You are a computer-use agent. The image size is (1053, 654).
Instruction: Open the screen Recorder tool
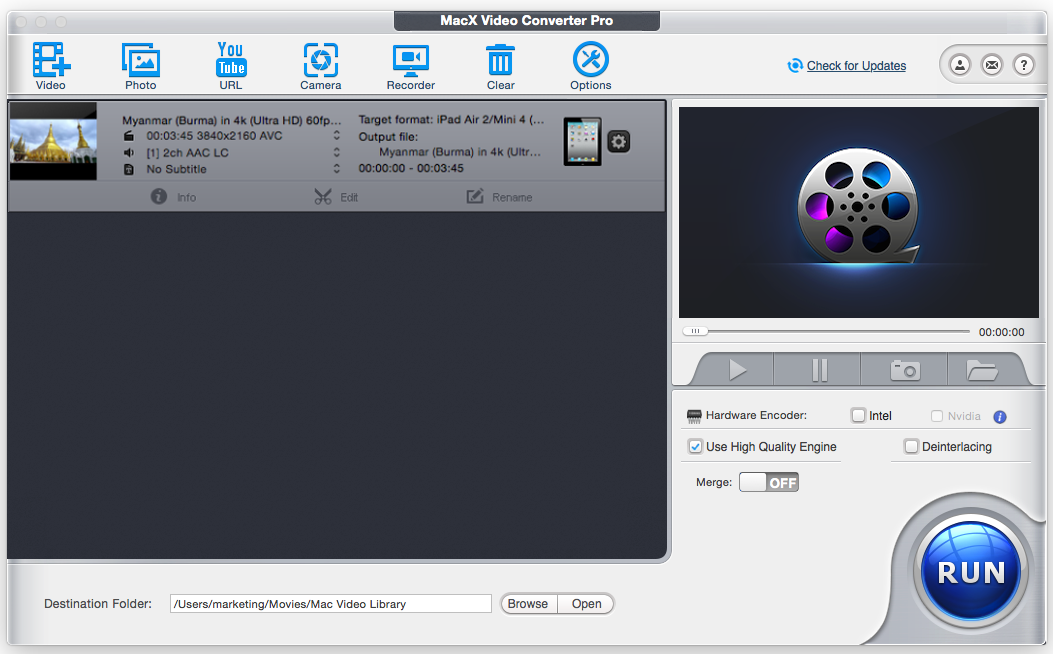click(x=410, y=60)
